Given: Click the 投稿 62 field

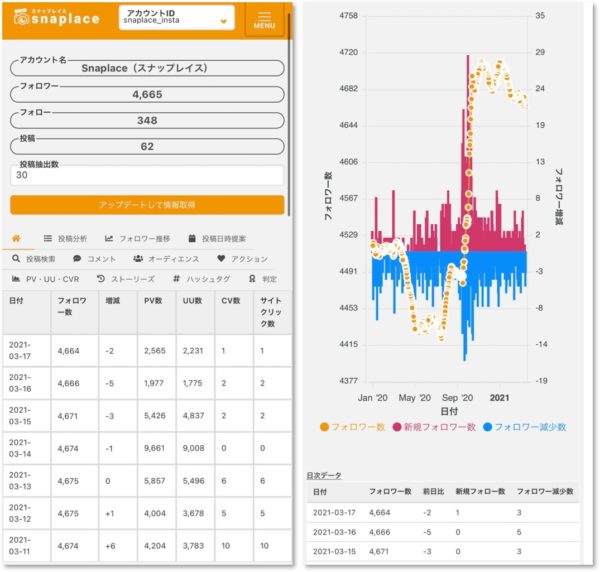Looking at the screenshot, I should click(x=147, y=147).
